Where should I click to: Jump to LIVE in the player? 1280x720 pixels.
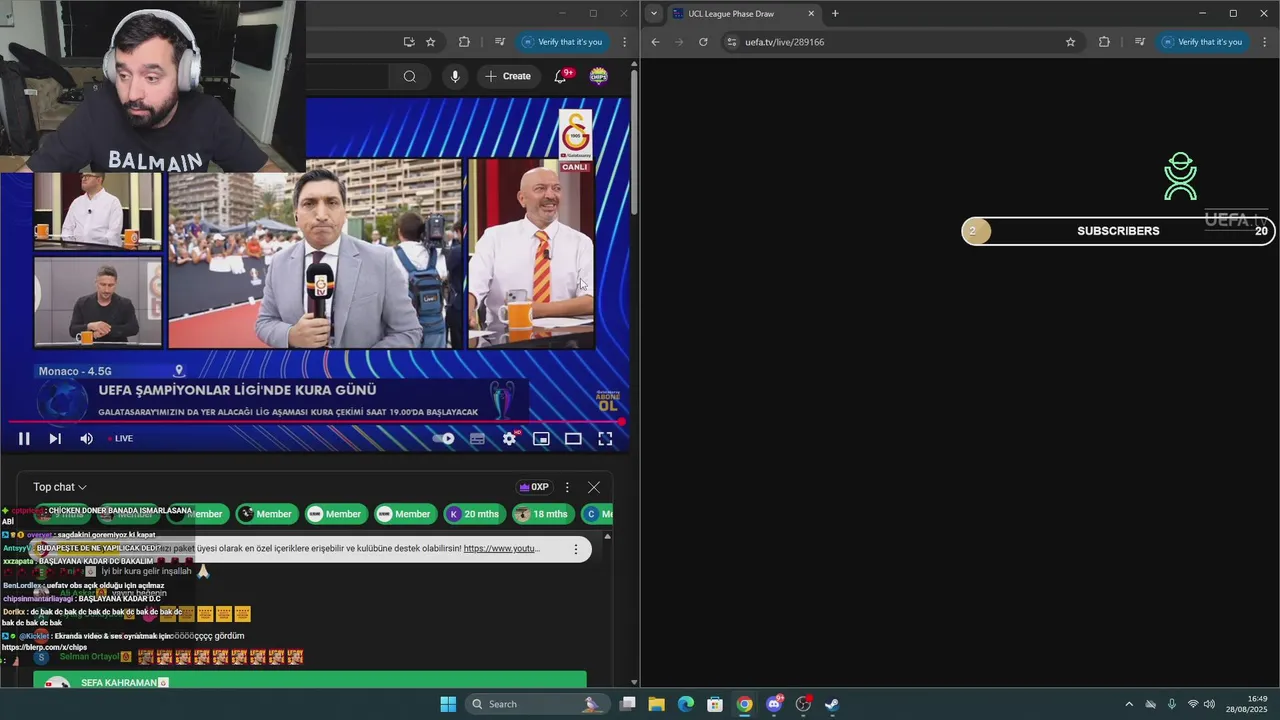click(x=121, y=438)
